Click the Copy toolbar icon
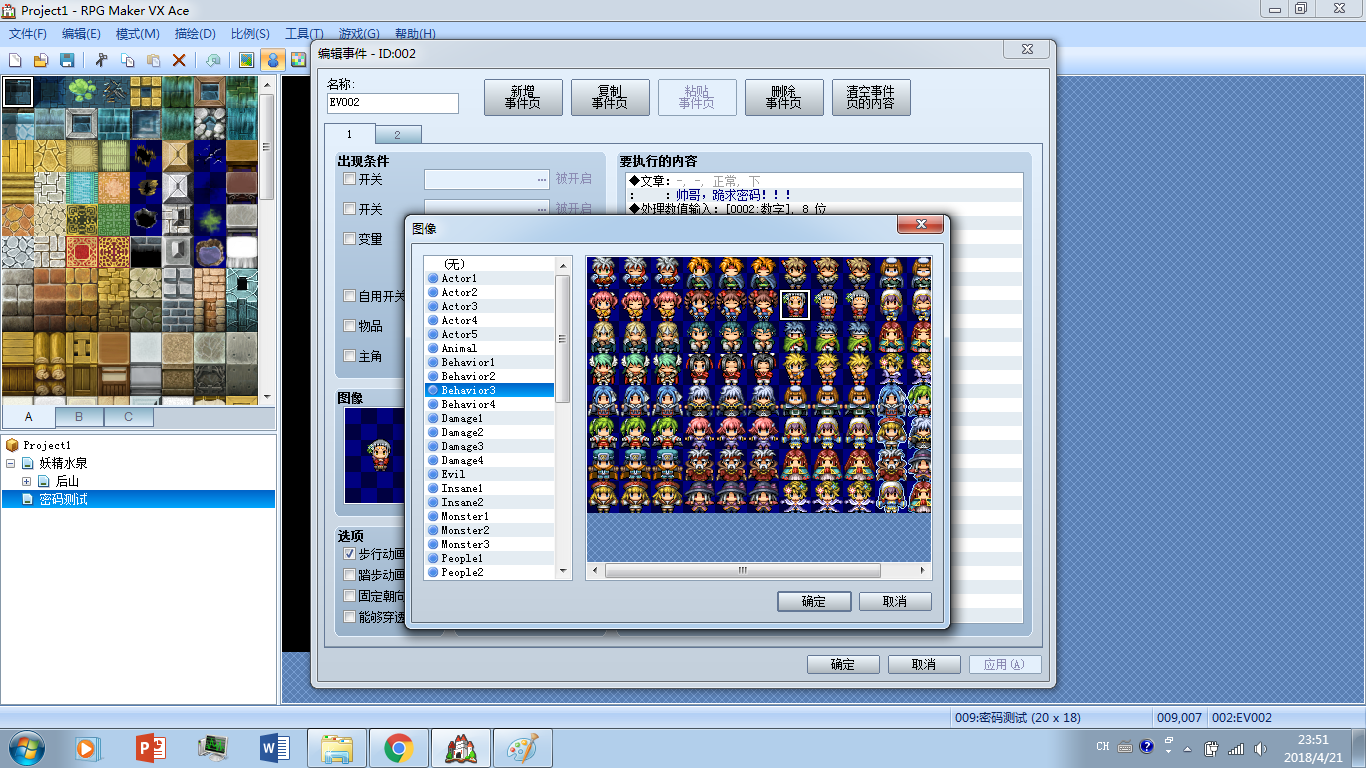 (x=127, y=60)
